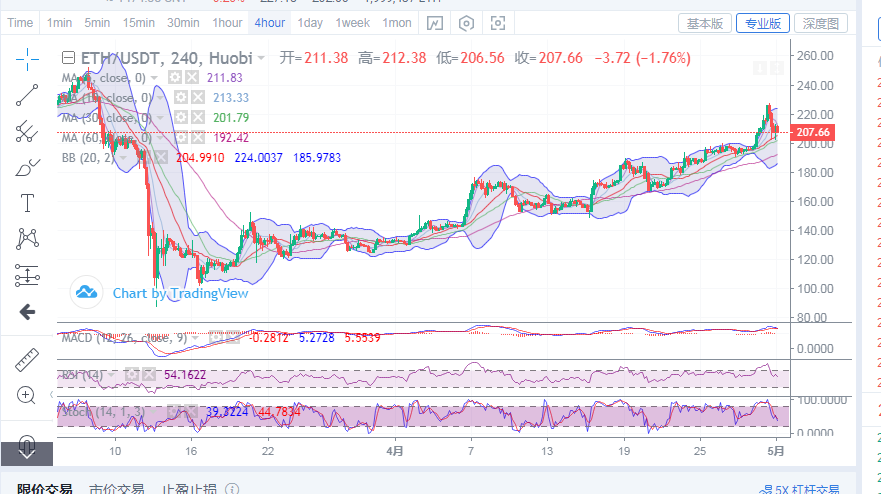Remove the MA 60 indicator
This screenshot has width=881, height=494.
tap(198, 138)
